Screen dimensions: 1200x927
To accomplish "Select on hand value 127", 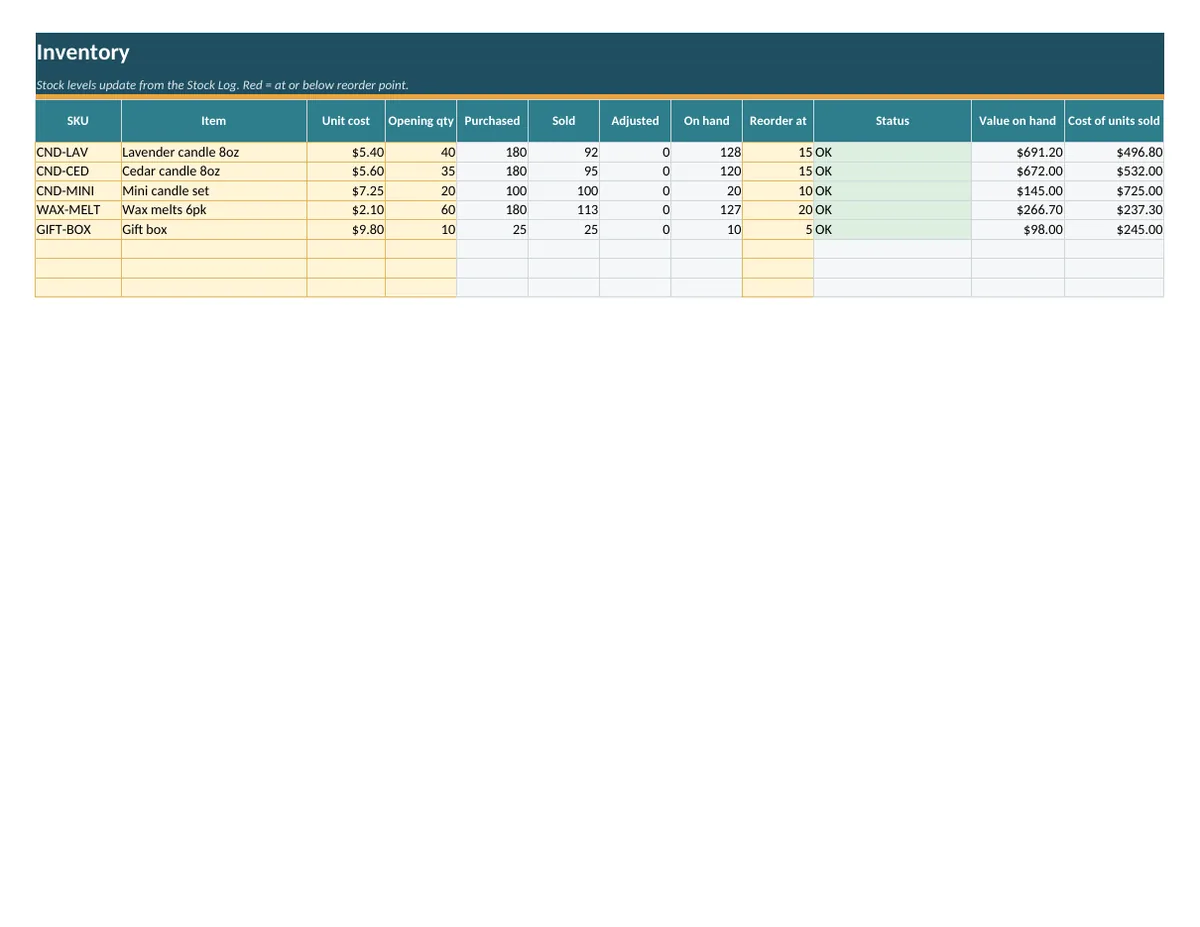I will coord(707,210).
